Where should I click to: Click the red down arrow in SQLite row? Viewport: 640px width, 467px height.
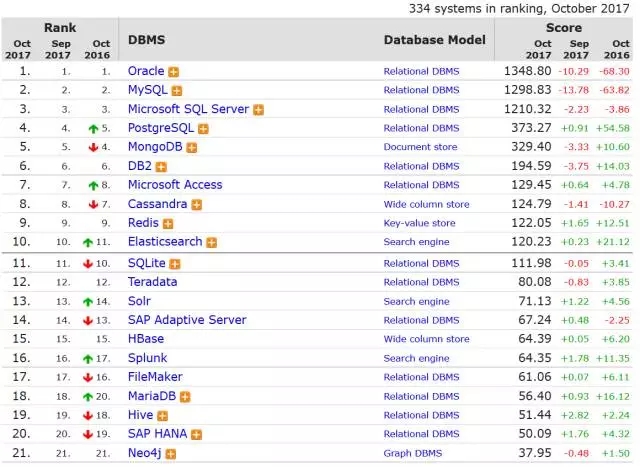pos(88,264)
